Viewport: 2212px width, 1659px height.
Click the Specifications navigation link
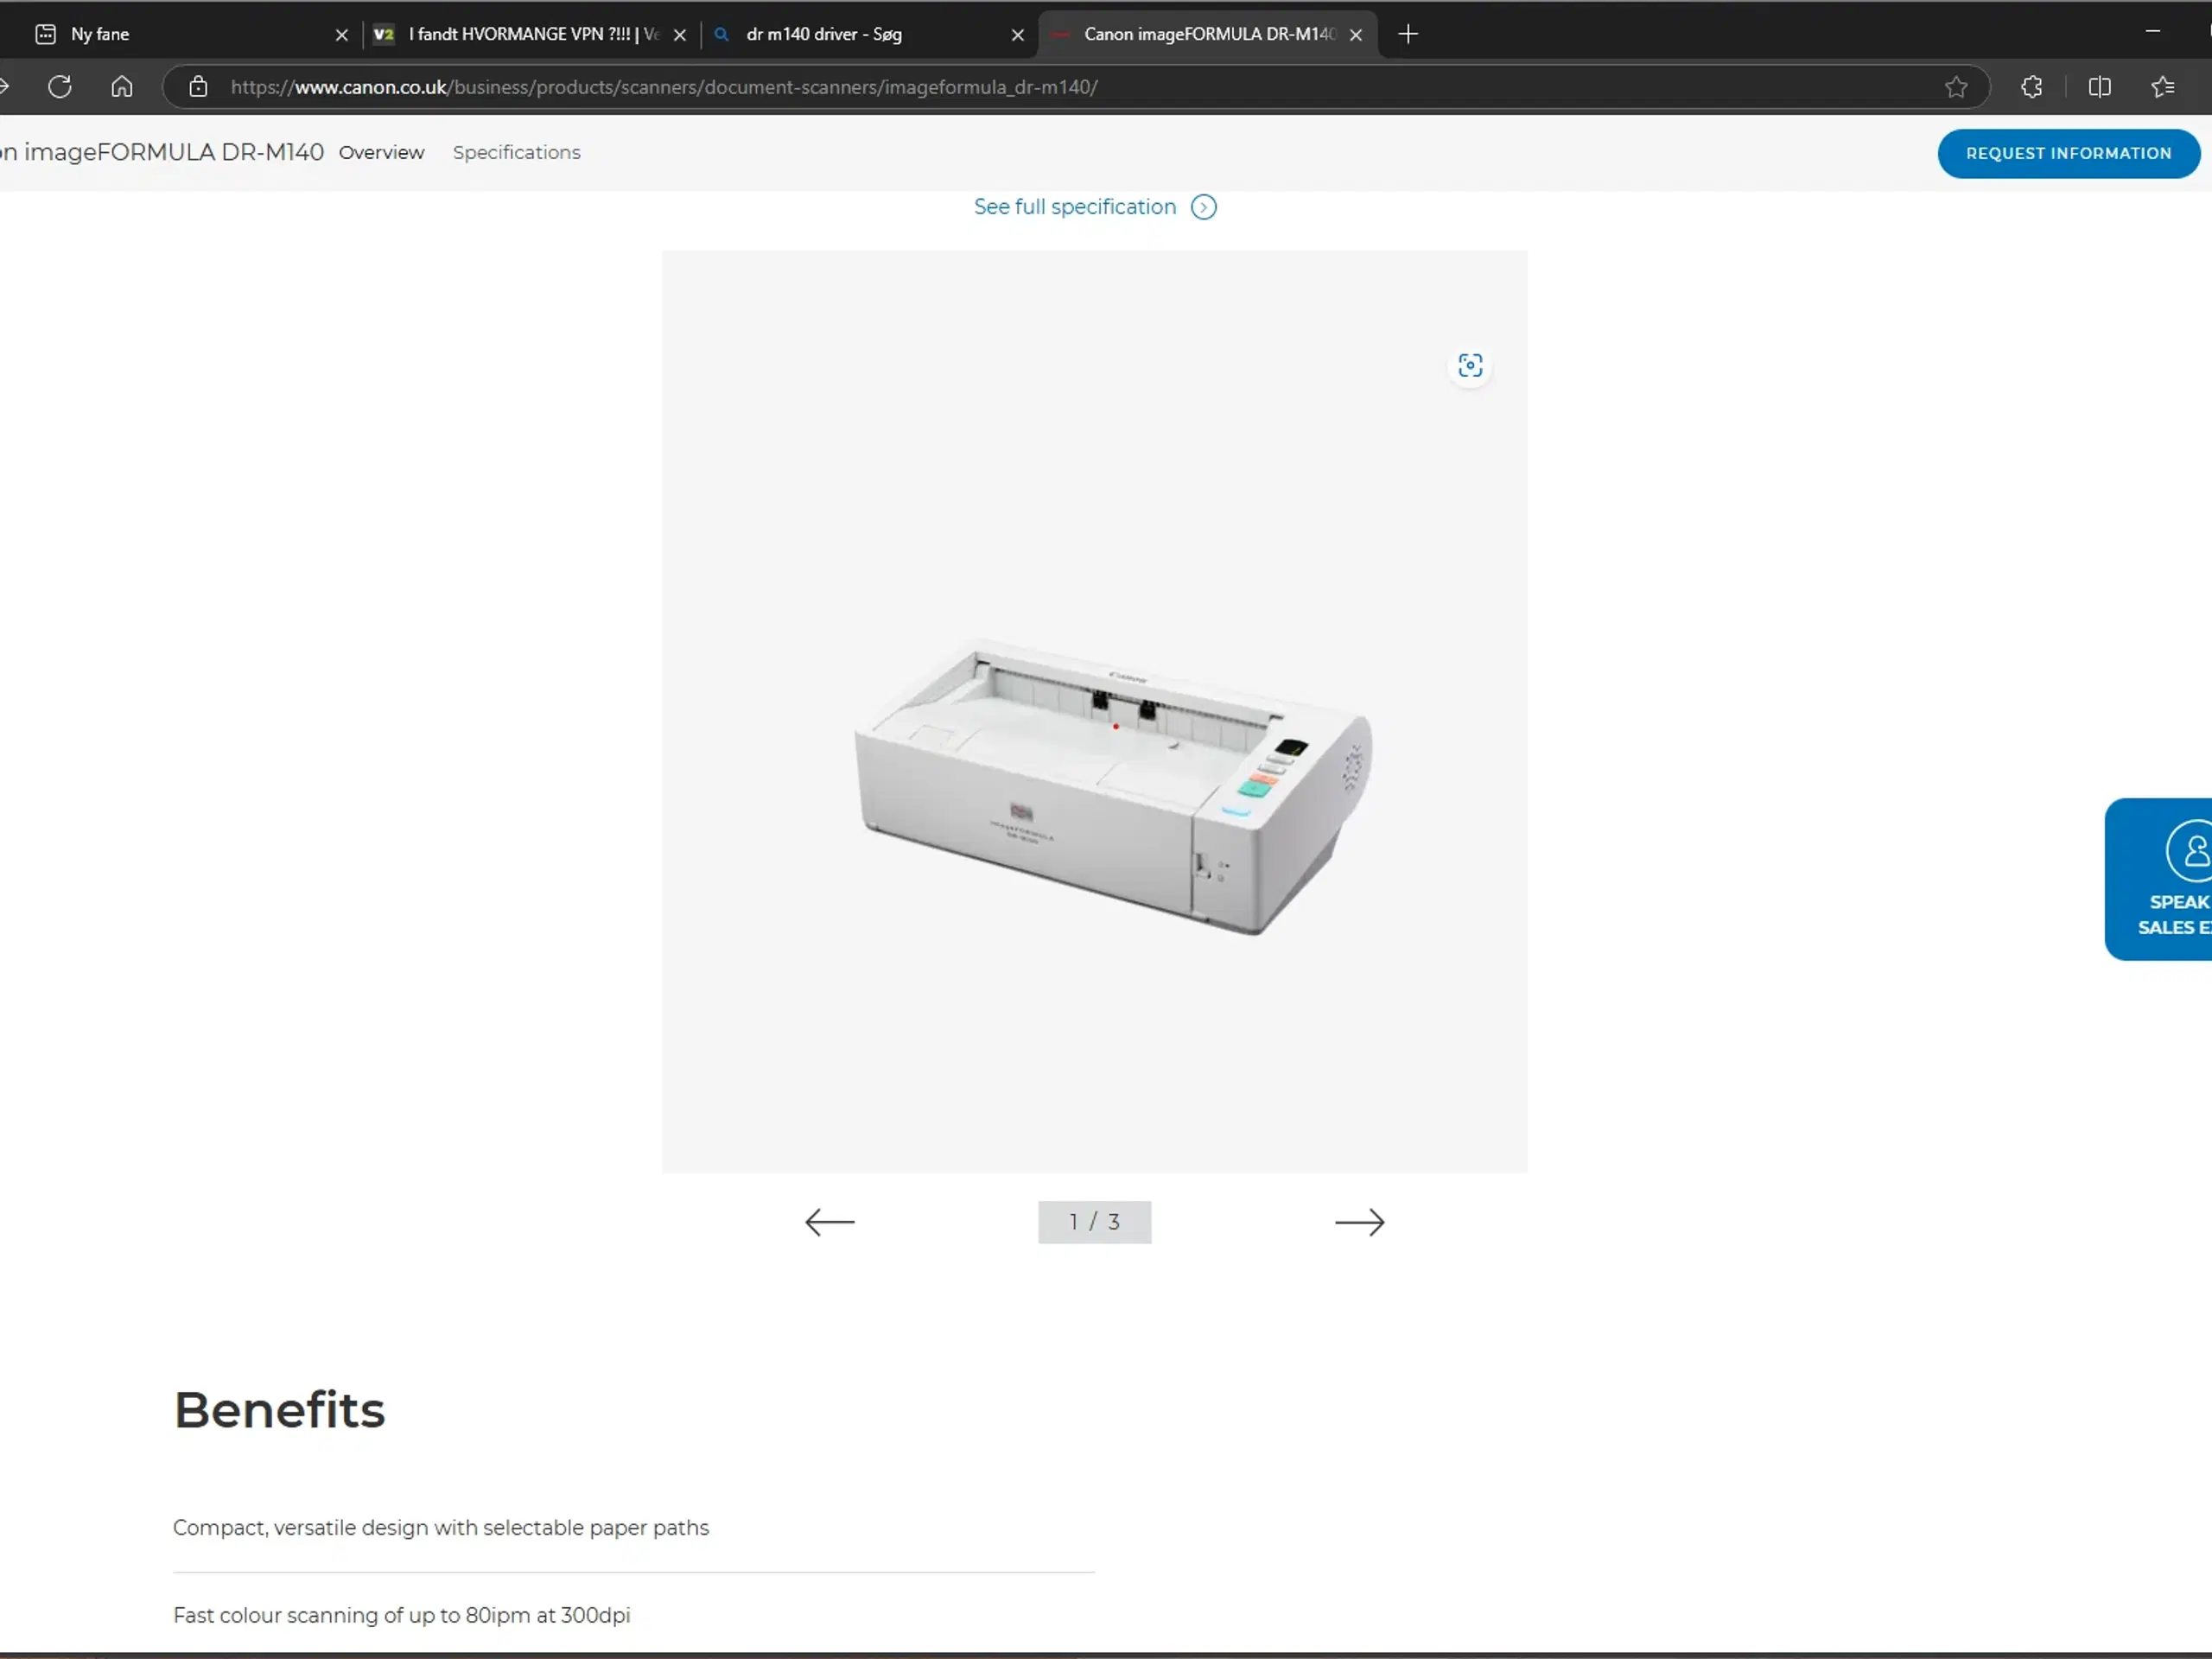(516, 151)
